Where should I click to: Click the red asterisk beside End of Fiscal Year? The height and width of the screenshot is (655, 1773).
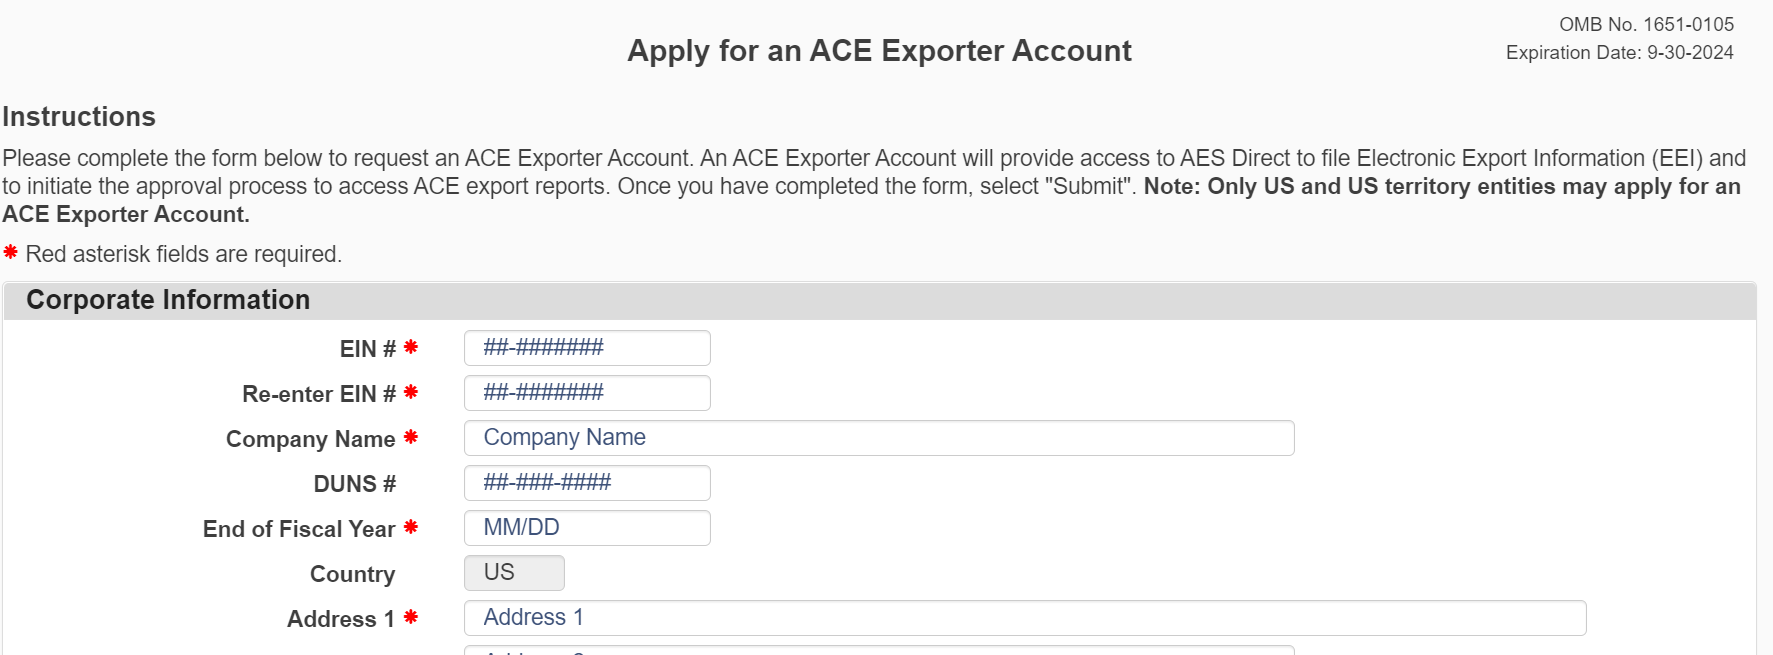(x=411, y=527)
